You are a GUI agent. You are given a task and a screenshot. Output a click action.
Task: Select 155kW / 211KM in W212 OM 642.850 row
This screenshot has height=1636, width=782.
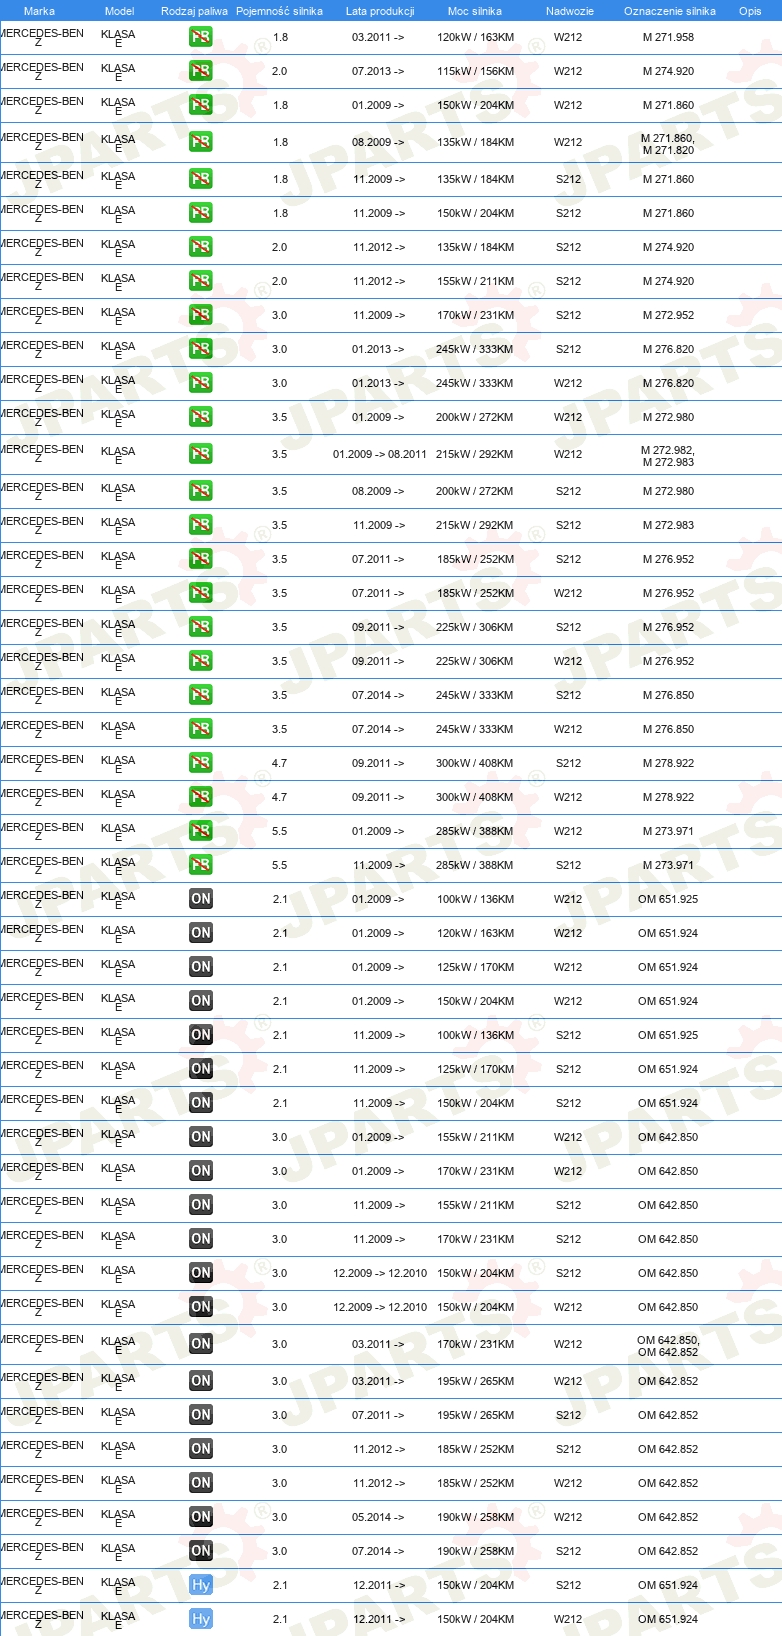pos(475,1137)
